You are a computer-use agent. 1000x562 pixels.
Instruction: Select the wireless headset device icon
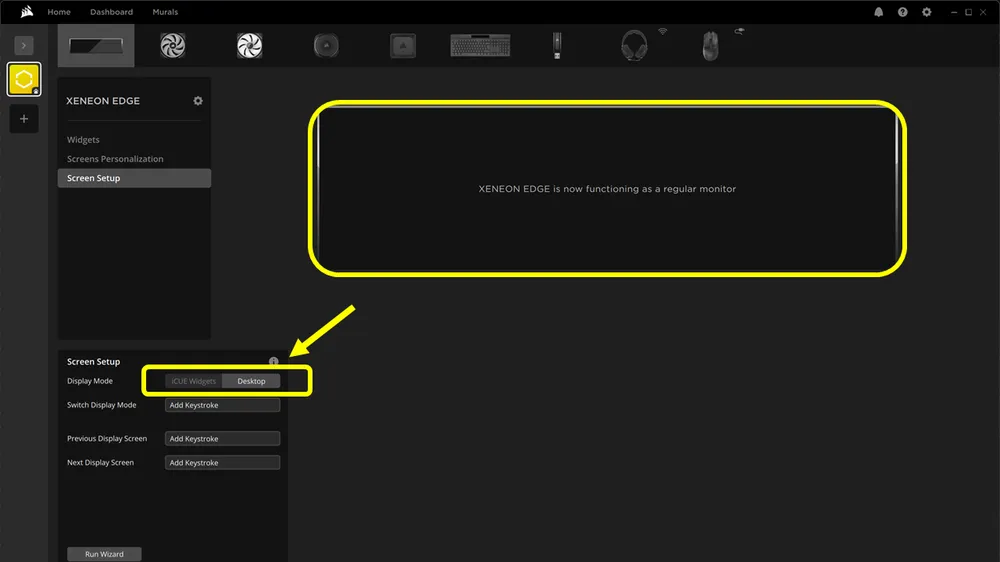(634, 45)
